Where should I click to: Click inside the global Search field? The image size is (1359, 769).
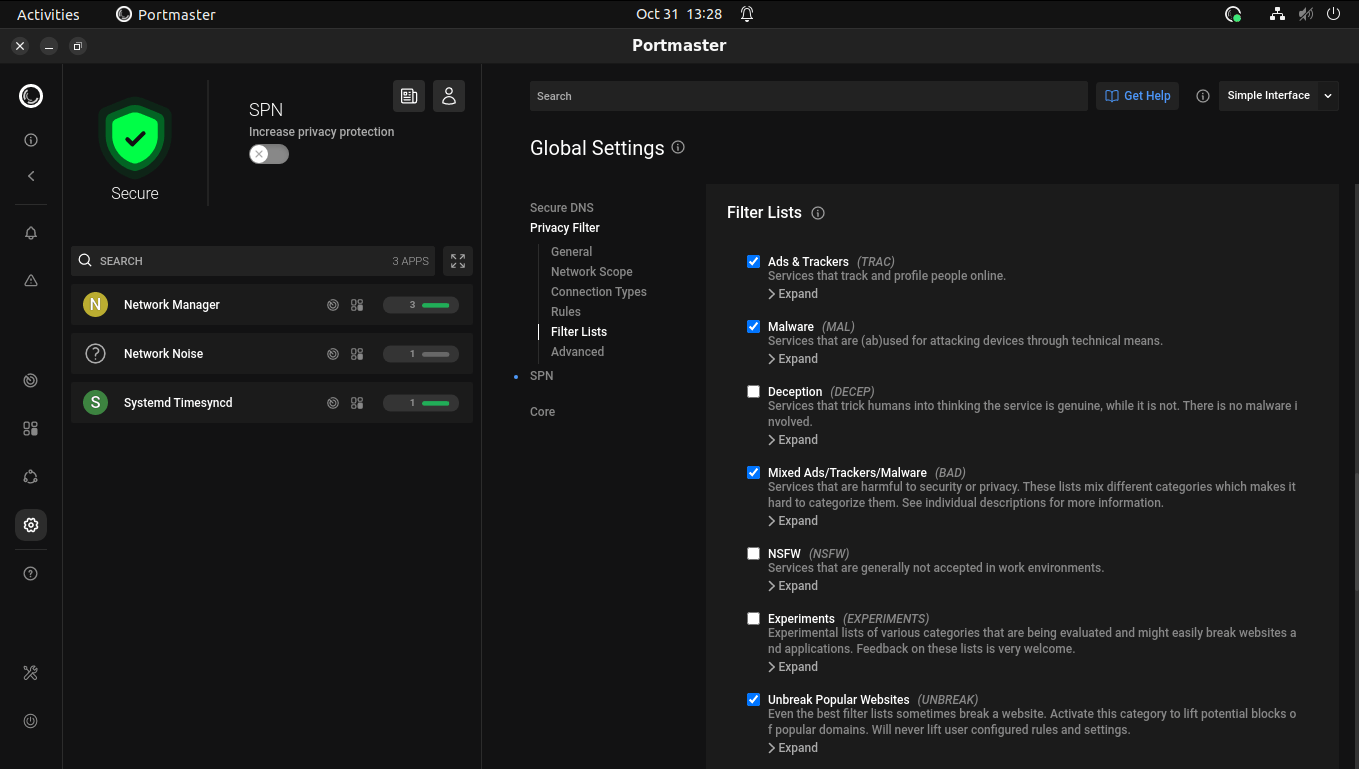pos(808,95)
